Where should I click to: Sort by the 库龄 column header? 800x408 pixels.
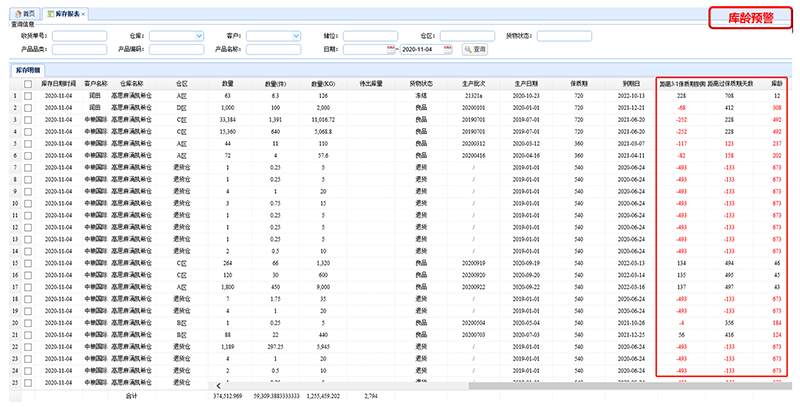(x=777, y=84)
